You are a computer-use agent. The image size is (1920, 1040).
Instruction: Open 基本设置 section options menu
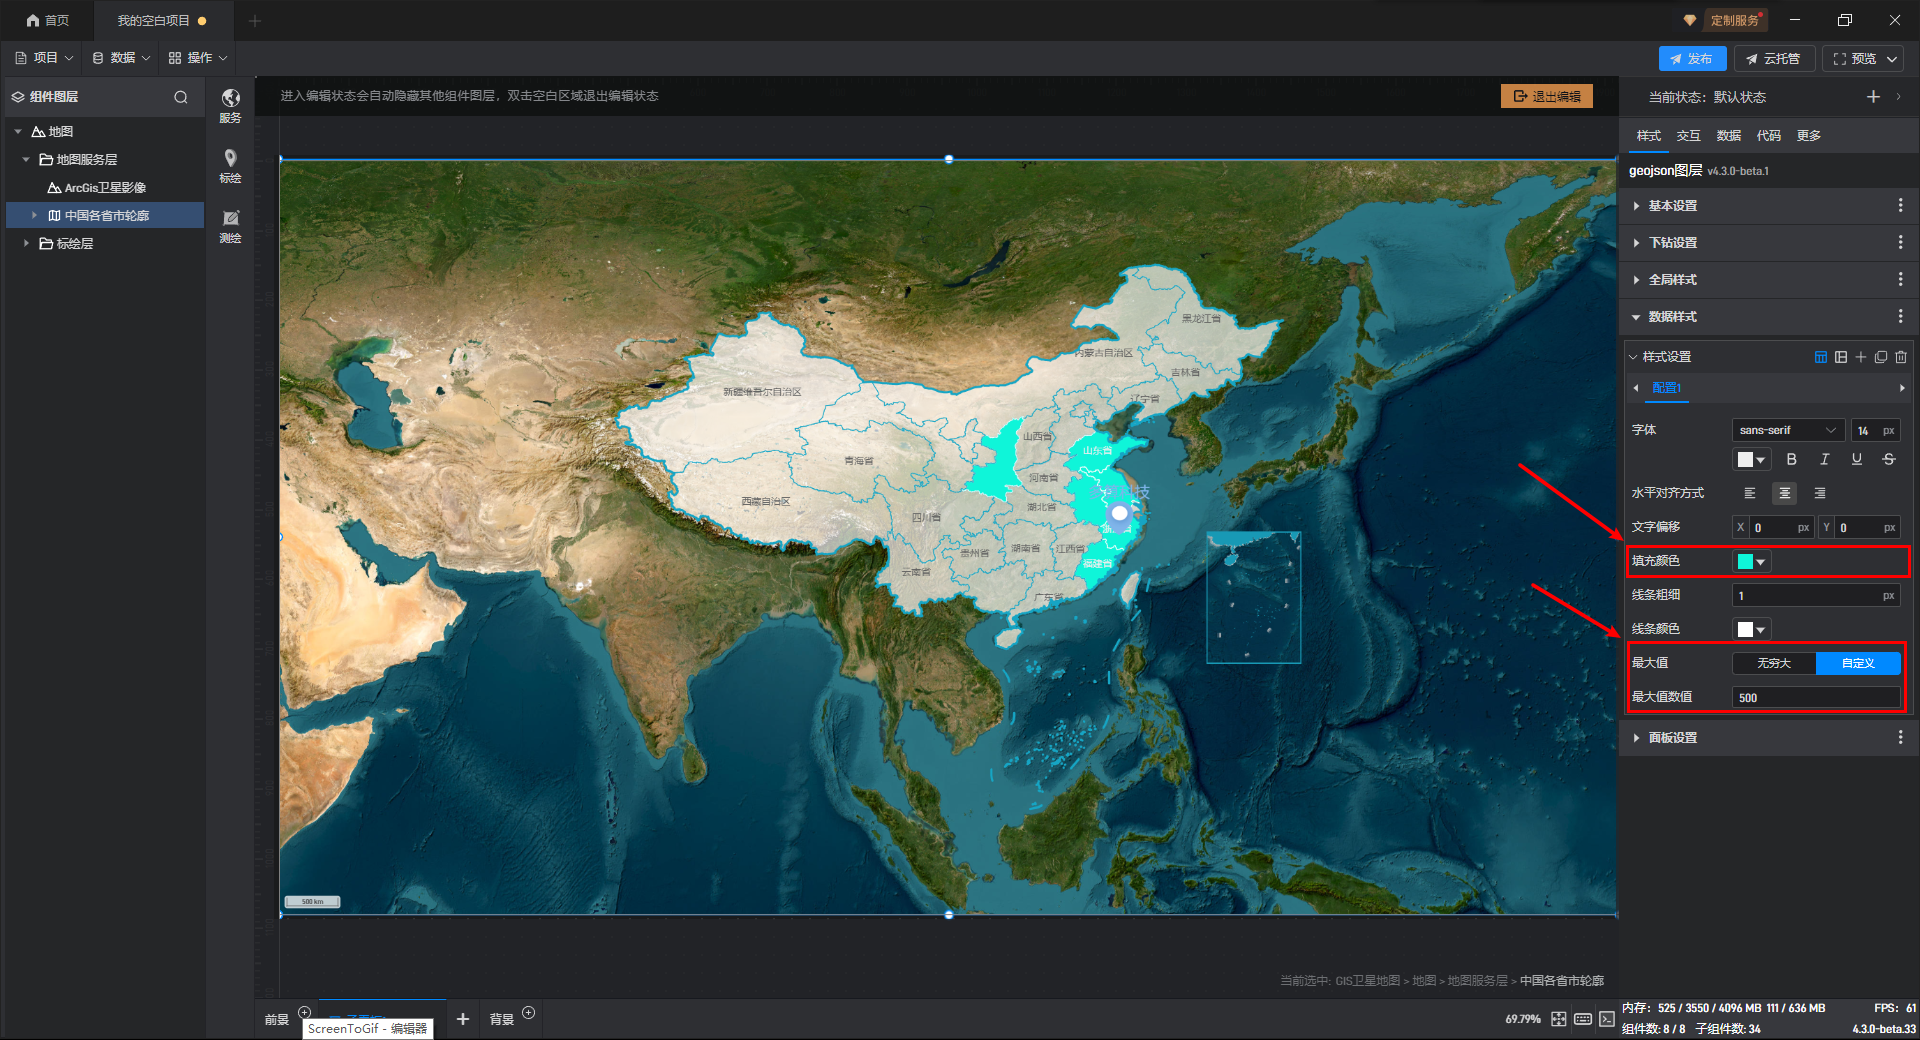(x=1900, y=206)
